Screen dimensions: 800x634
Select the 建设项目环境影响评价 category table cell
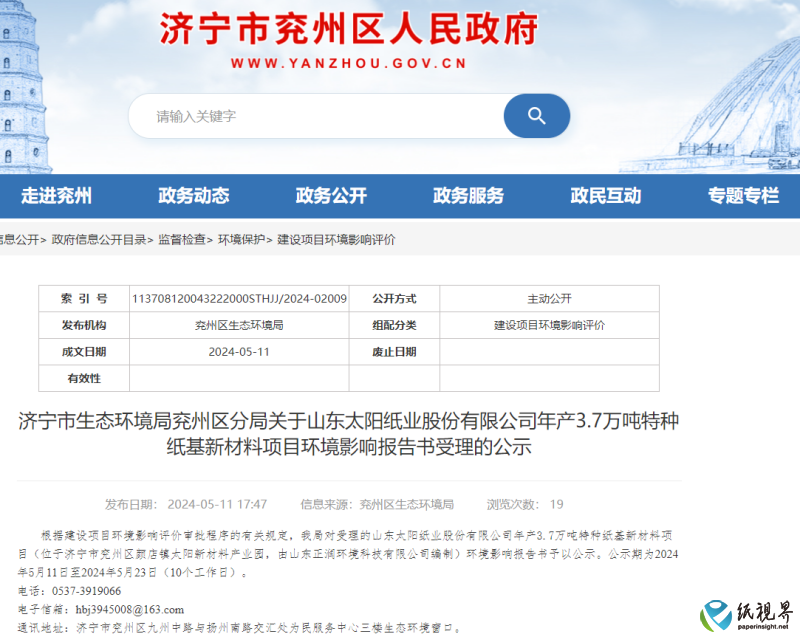[x=549, y=325]
